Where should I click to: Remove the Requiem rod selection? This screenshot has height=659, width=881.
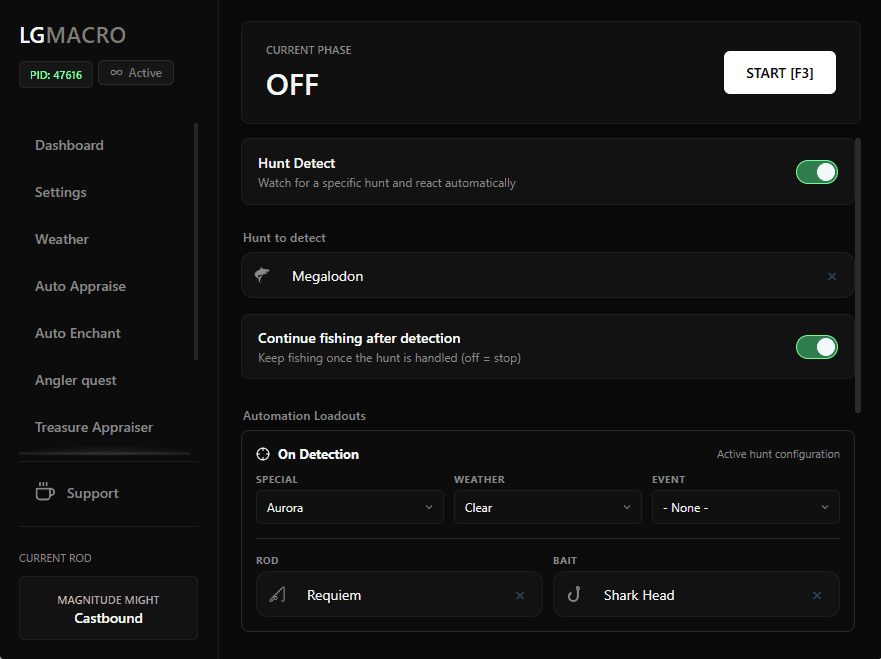click(x=520, y=596)
